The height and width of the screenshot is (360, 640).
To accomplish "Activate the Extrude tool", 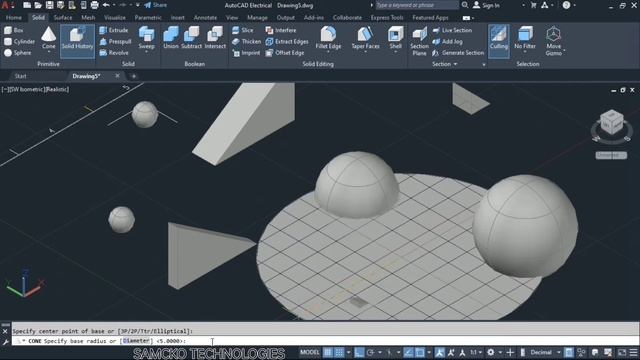I will point(114,30).
